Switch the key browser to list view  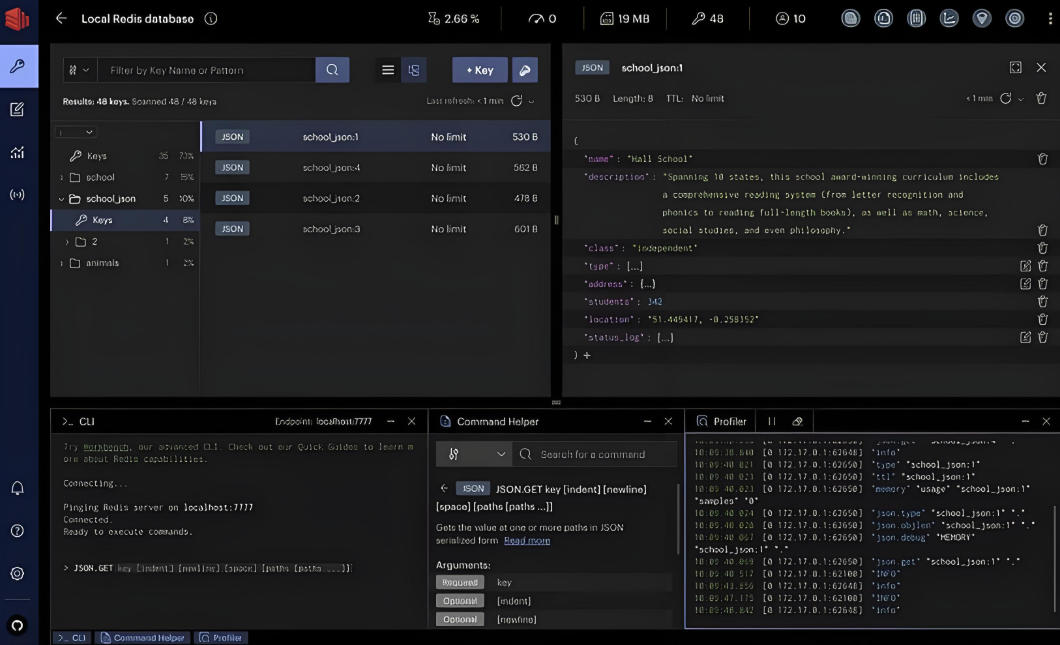click(x=388, y=70)
